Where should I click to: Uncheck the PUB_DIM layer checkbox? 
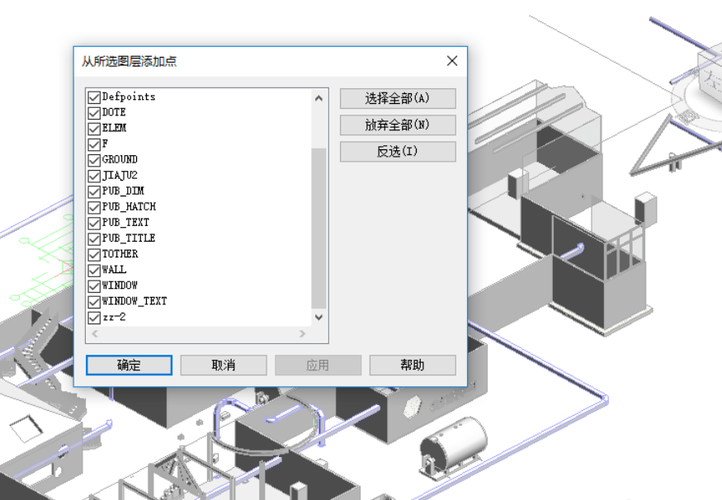(94, 192)
